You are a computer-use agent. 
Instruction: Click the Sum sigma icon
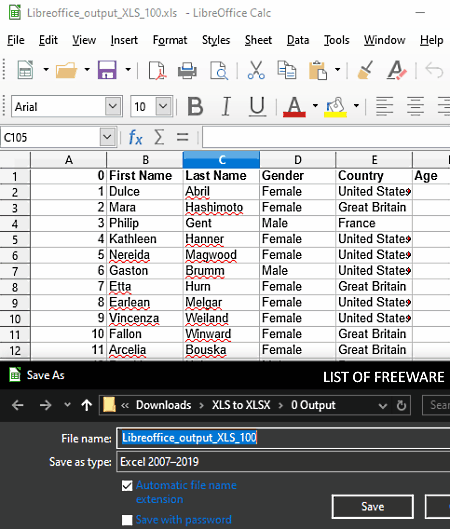point(159,137)
